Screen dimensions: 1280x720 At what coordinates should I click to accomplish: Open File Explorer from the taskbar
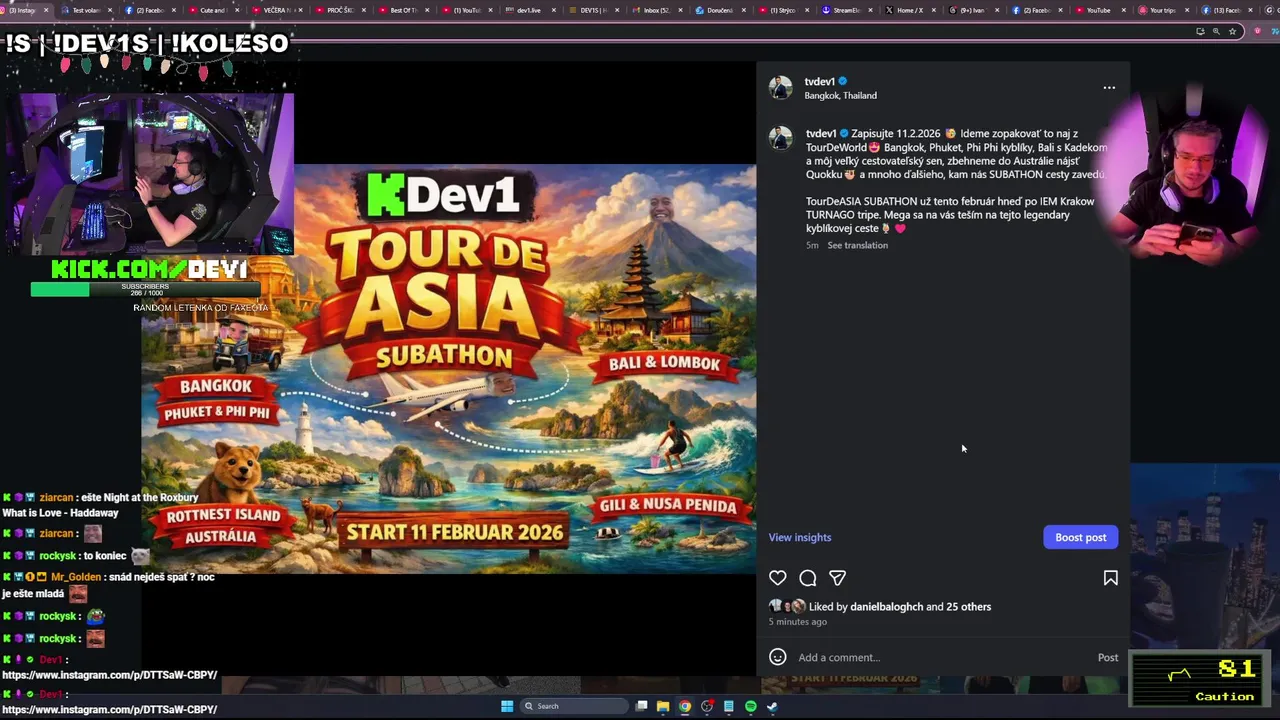pyautogui.click(x=663, y=706)
